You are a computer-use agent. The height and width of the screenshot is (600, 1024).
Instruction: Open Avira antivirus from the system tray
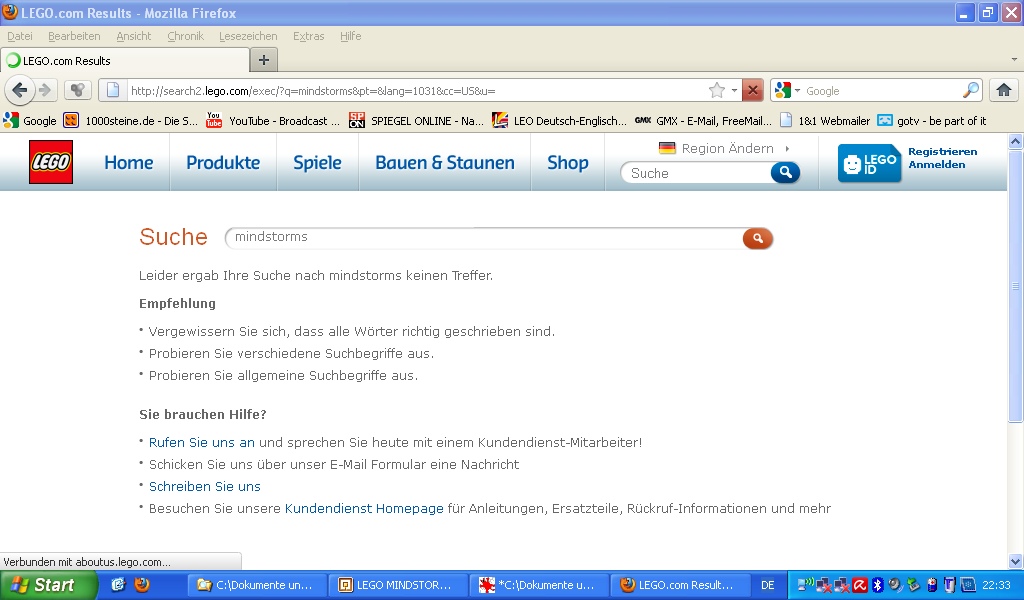pyautogui.click(x=858, y=584)
